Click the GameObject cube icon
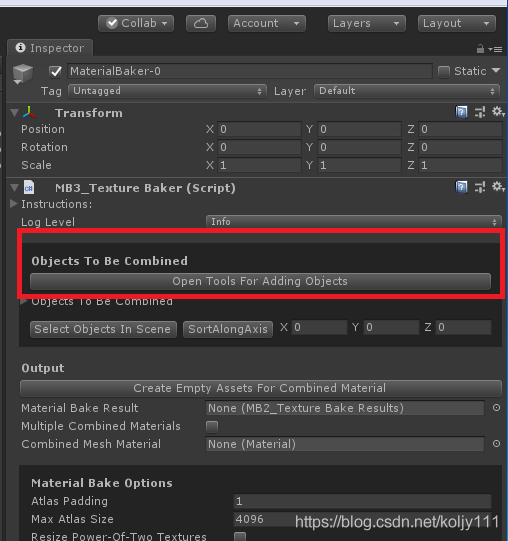The height and width of the screenshot is (541, 508). pyautogui.click(x=23, y=73)
